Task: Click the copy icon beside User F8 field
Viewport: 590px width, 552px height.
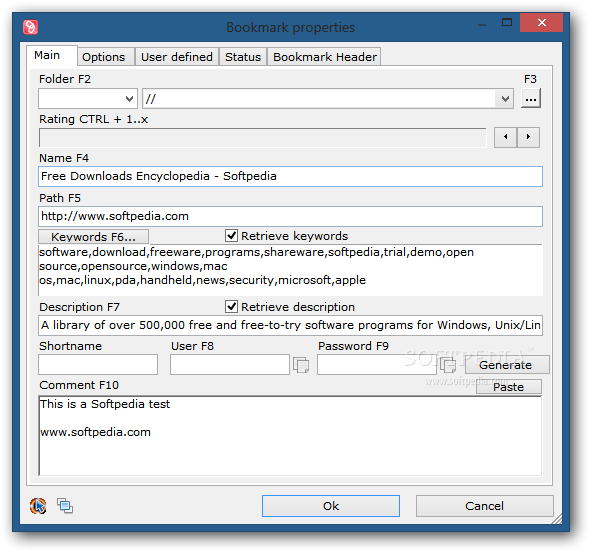Action: (x=301, y=365)
